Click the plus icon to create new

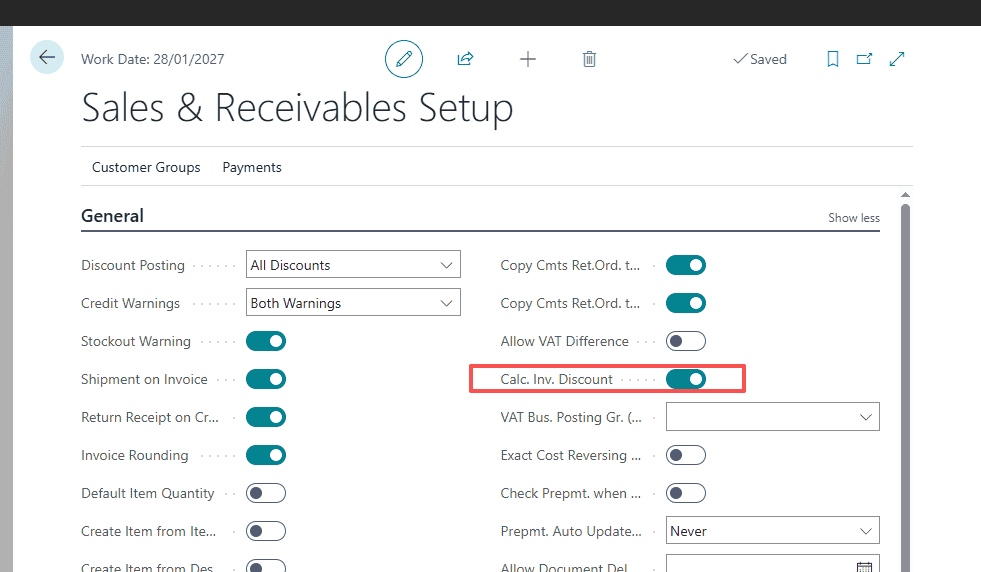tap(528, 59)
